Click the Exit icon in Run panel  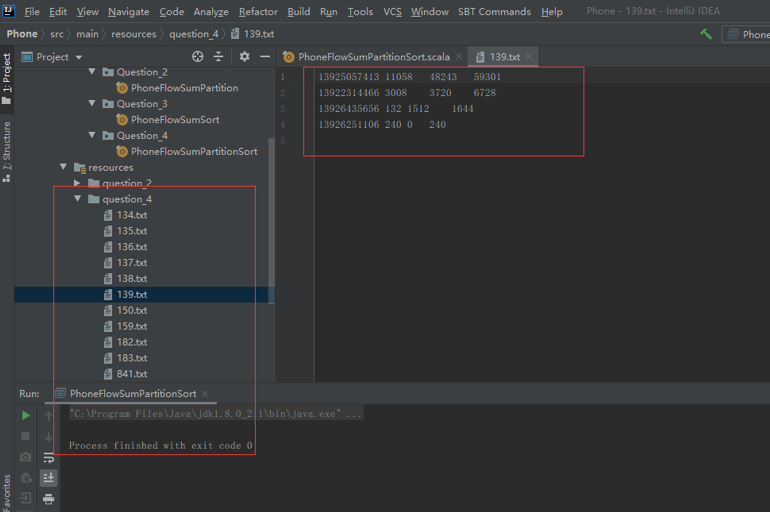tap(26, 498)
